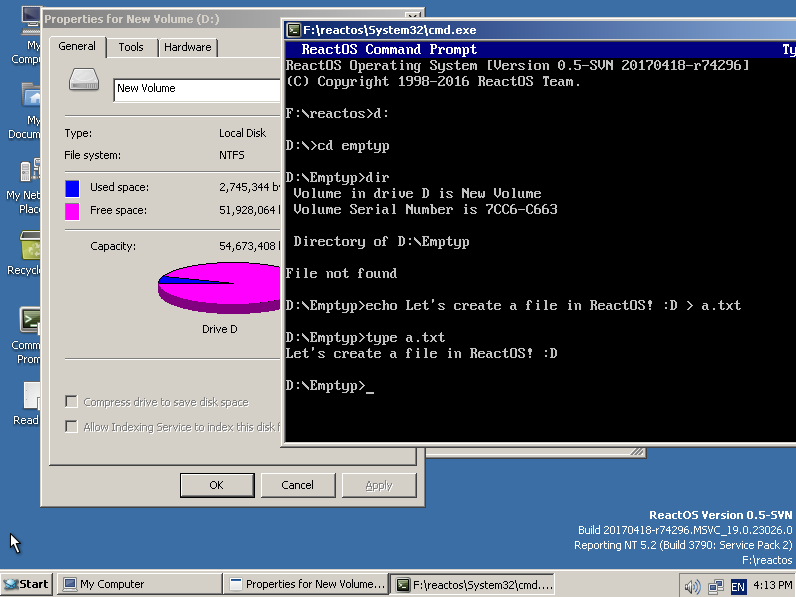Switch to cmd.exe taskbar button
This screenshot has height=597, width=796.
click(x=472, y=584)
